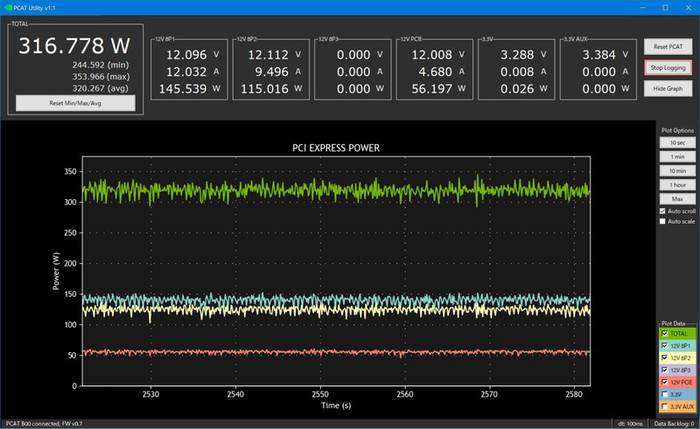Uncheck 12V 8P2 in Plot Data

point(664,358)
